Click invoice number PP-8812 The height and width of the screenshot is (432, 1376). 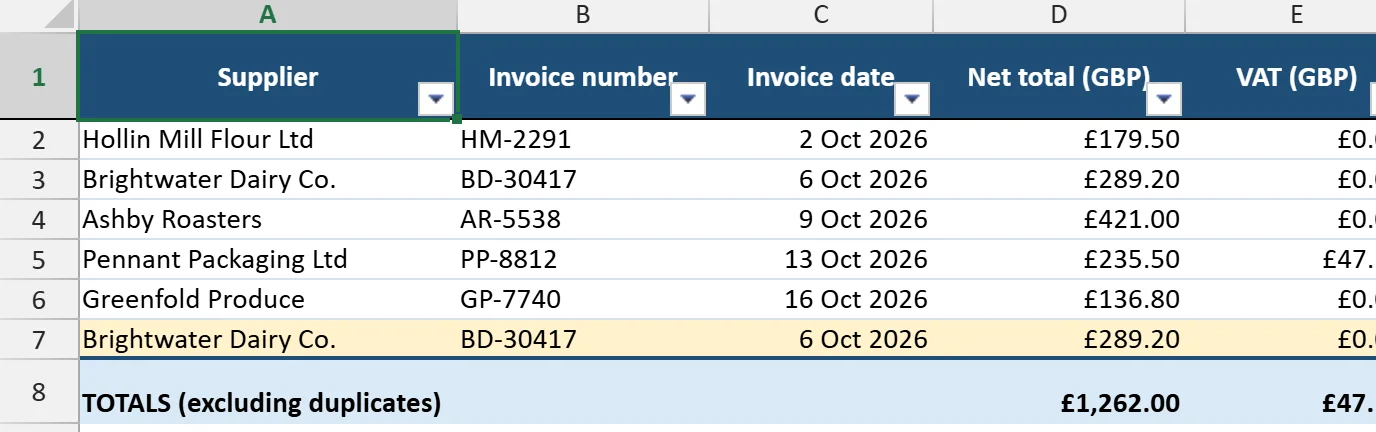click(584, 259)
